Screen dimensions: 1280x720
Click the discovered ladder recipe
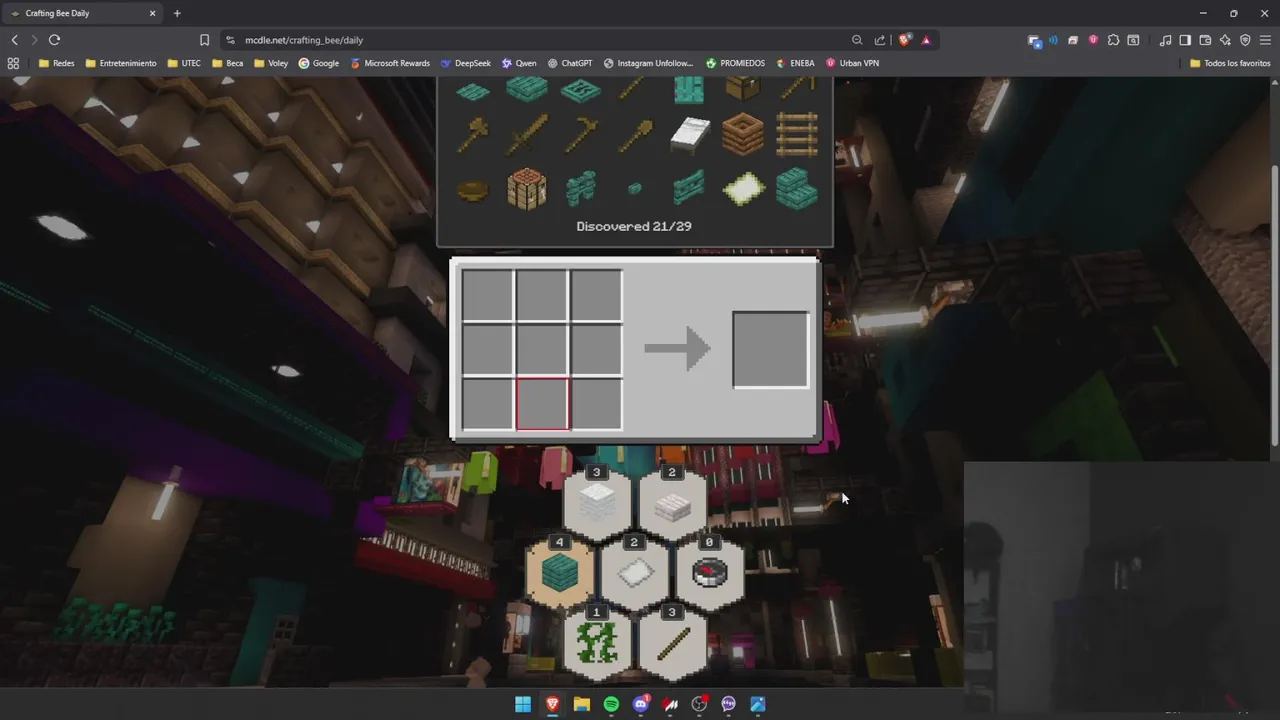click(796, 134)
